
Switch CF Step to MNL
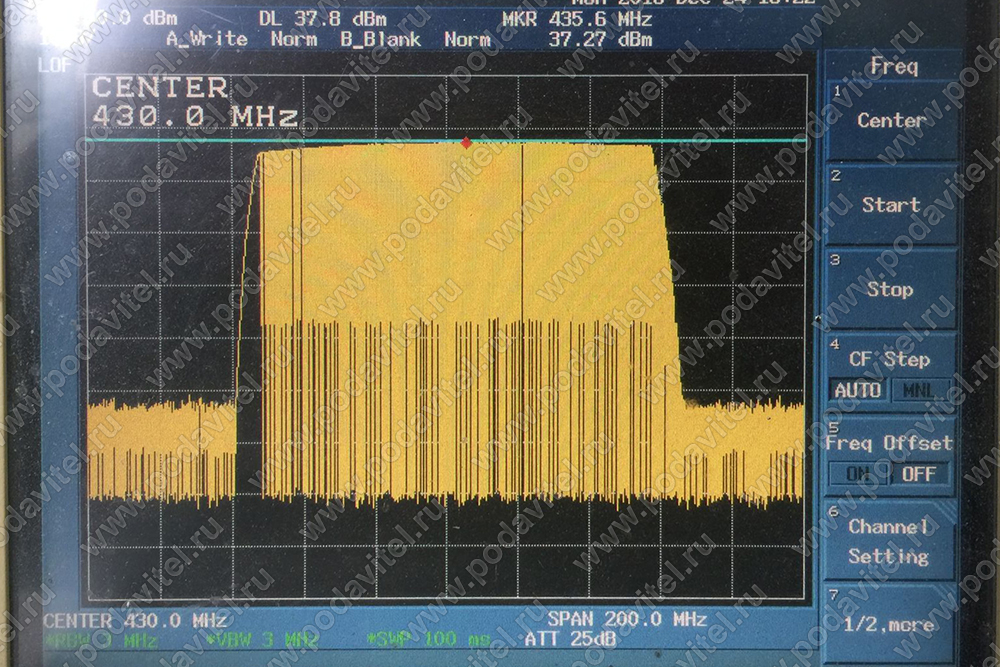pyautogui.click(x=920, y=390)
